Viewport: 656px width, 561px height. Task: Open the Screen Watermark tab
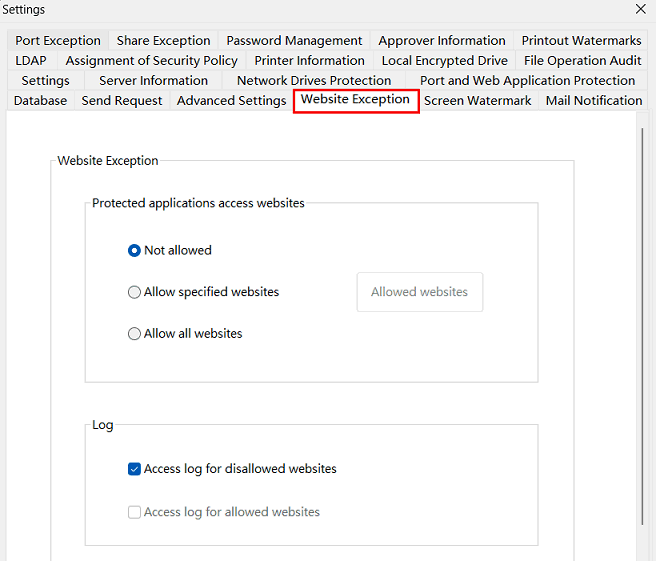(477, 101)
